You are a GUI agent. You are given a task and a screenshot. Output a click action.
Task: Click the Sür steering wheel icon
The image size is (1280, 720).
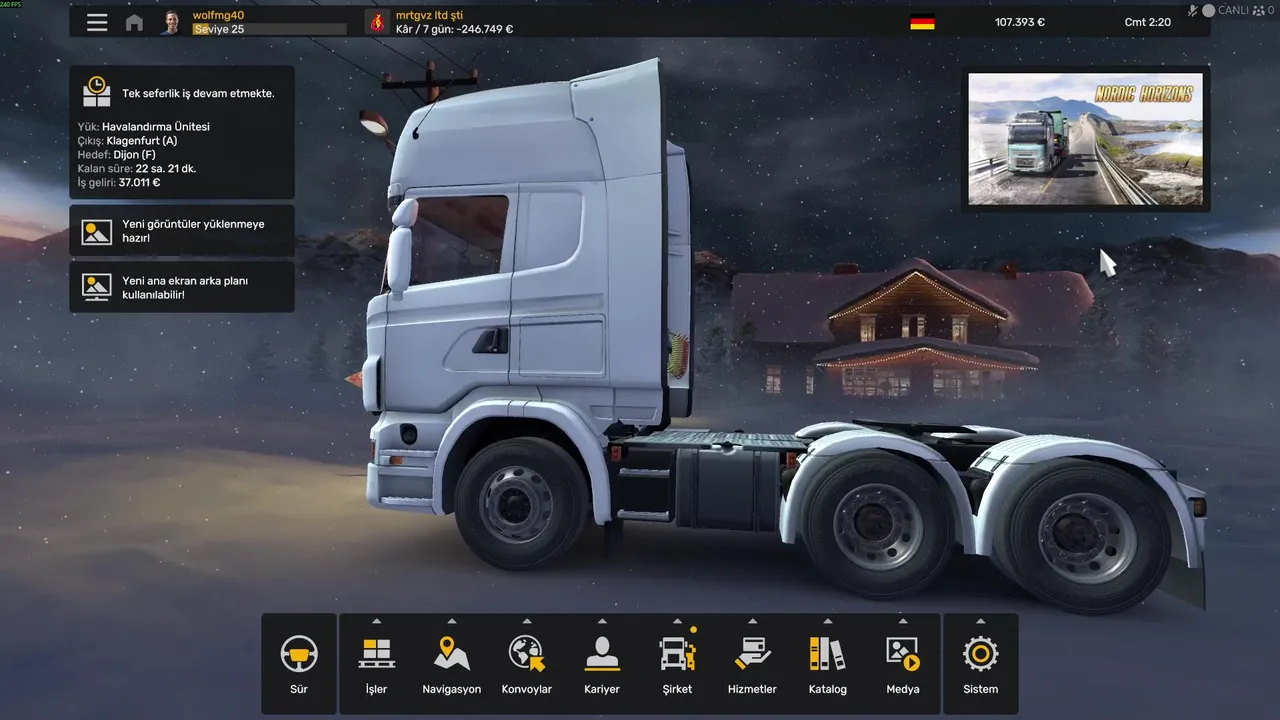tap(299, 654)
